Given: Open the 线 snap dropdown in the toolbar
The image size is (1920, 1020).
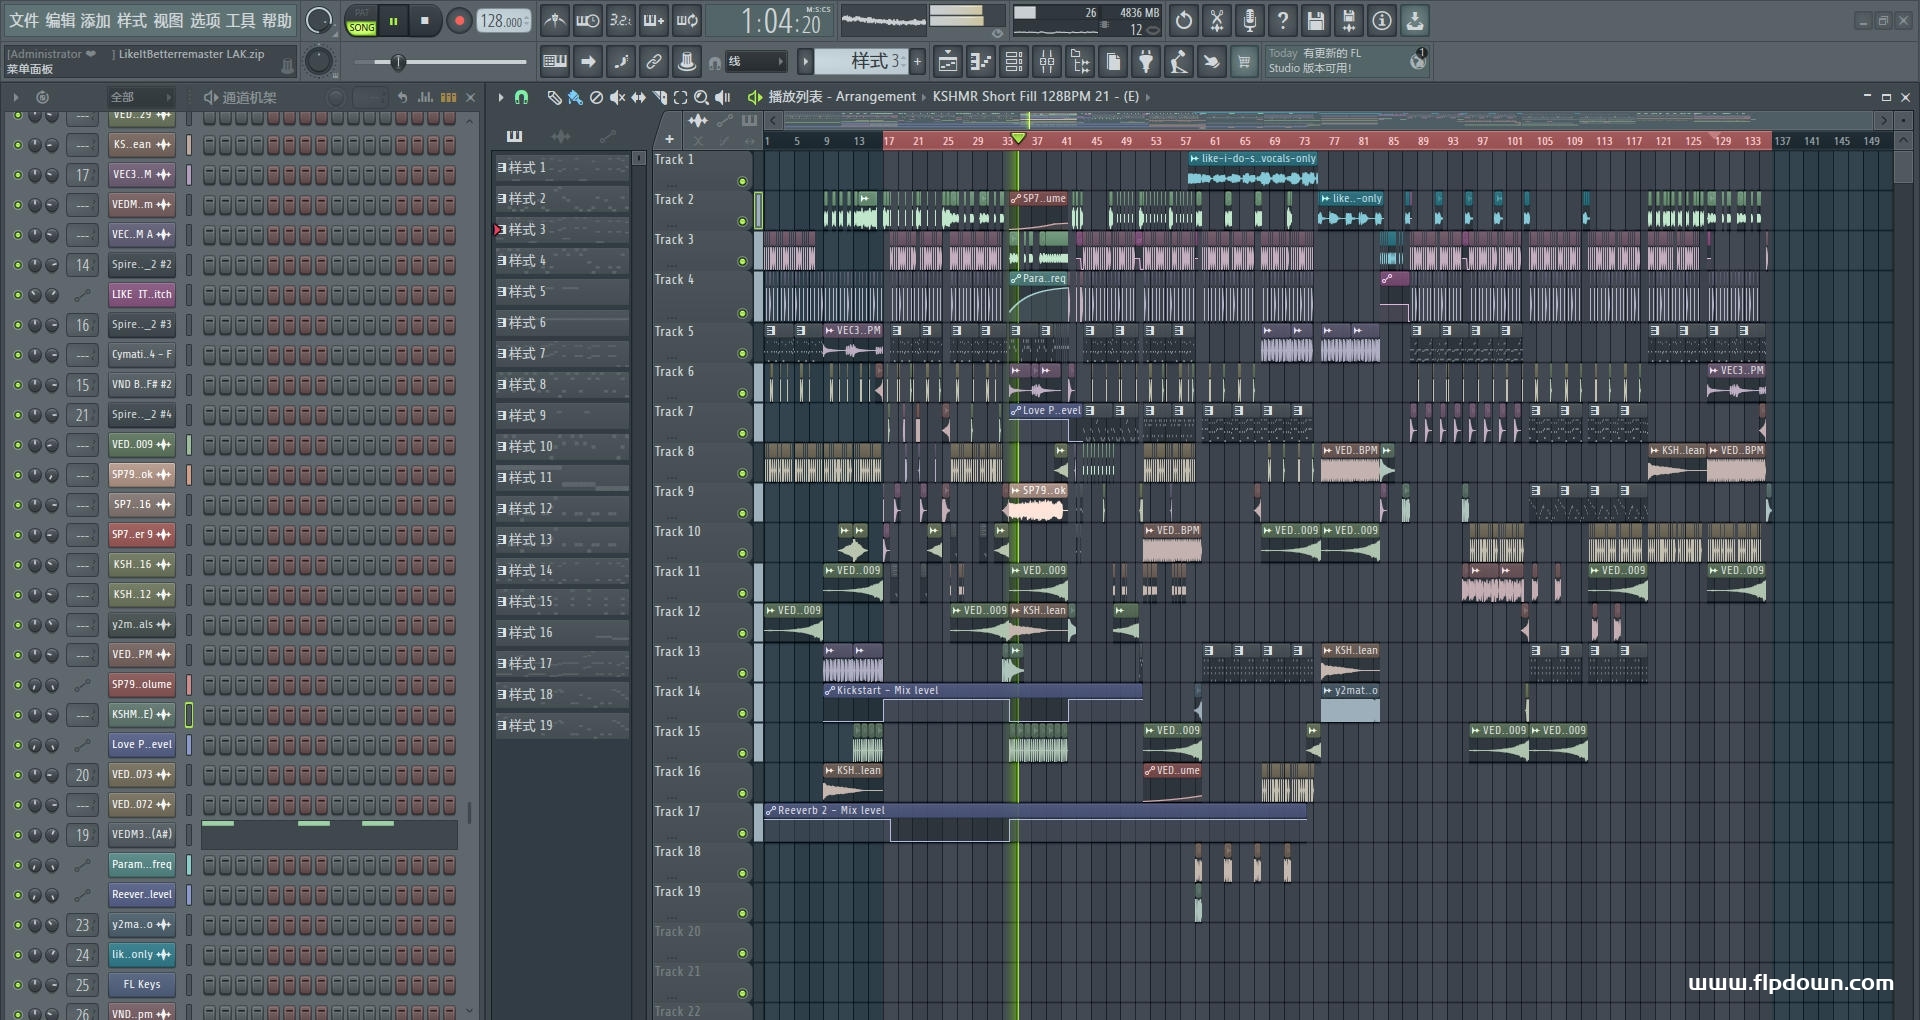Looking at the screenshot, I should tap(755, 62).
